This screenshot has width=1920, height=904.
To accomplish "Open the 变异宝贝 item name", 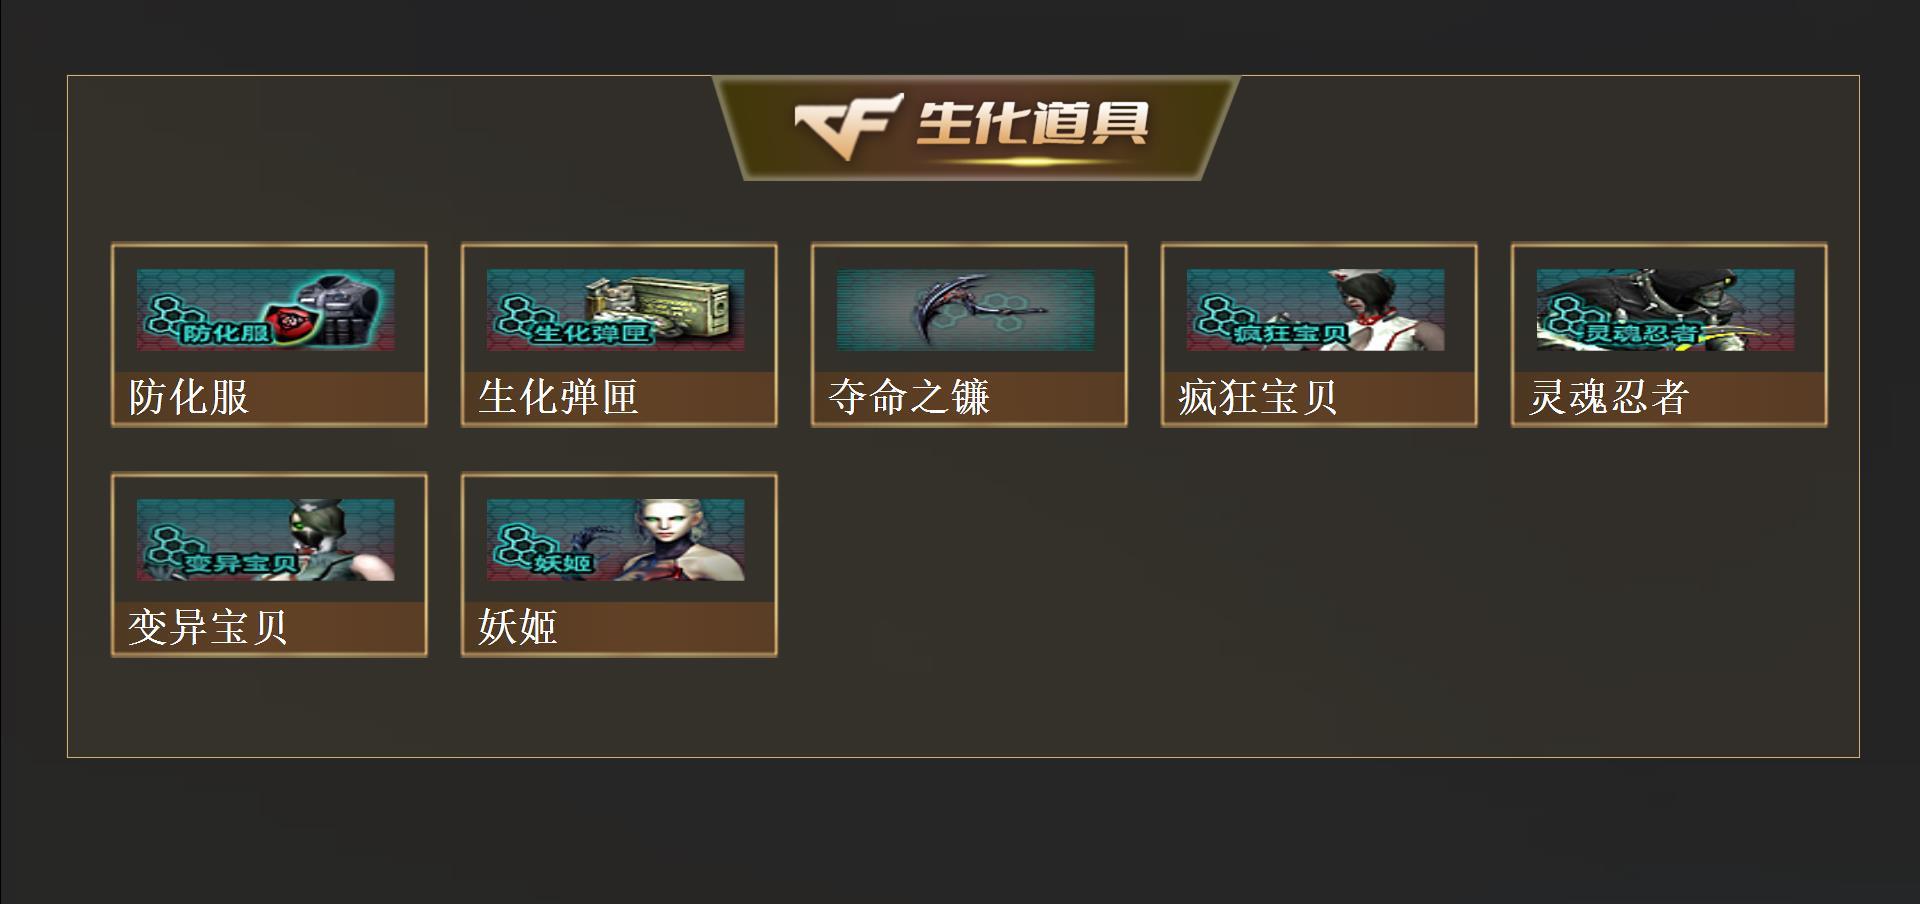I will point(208,627).
